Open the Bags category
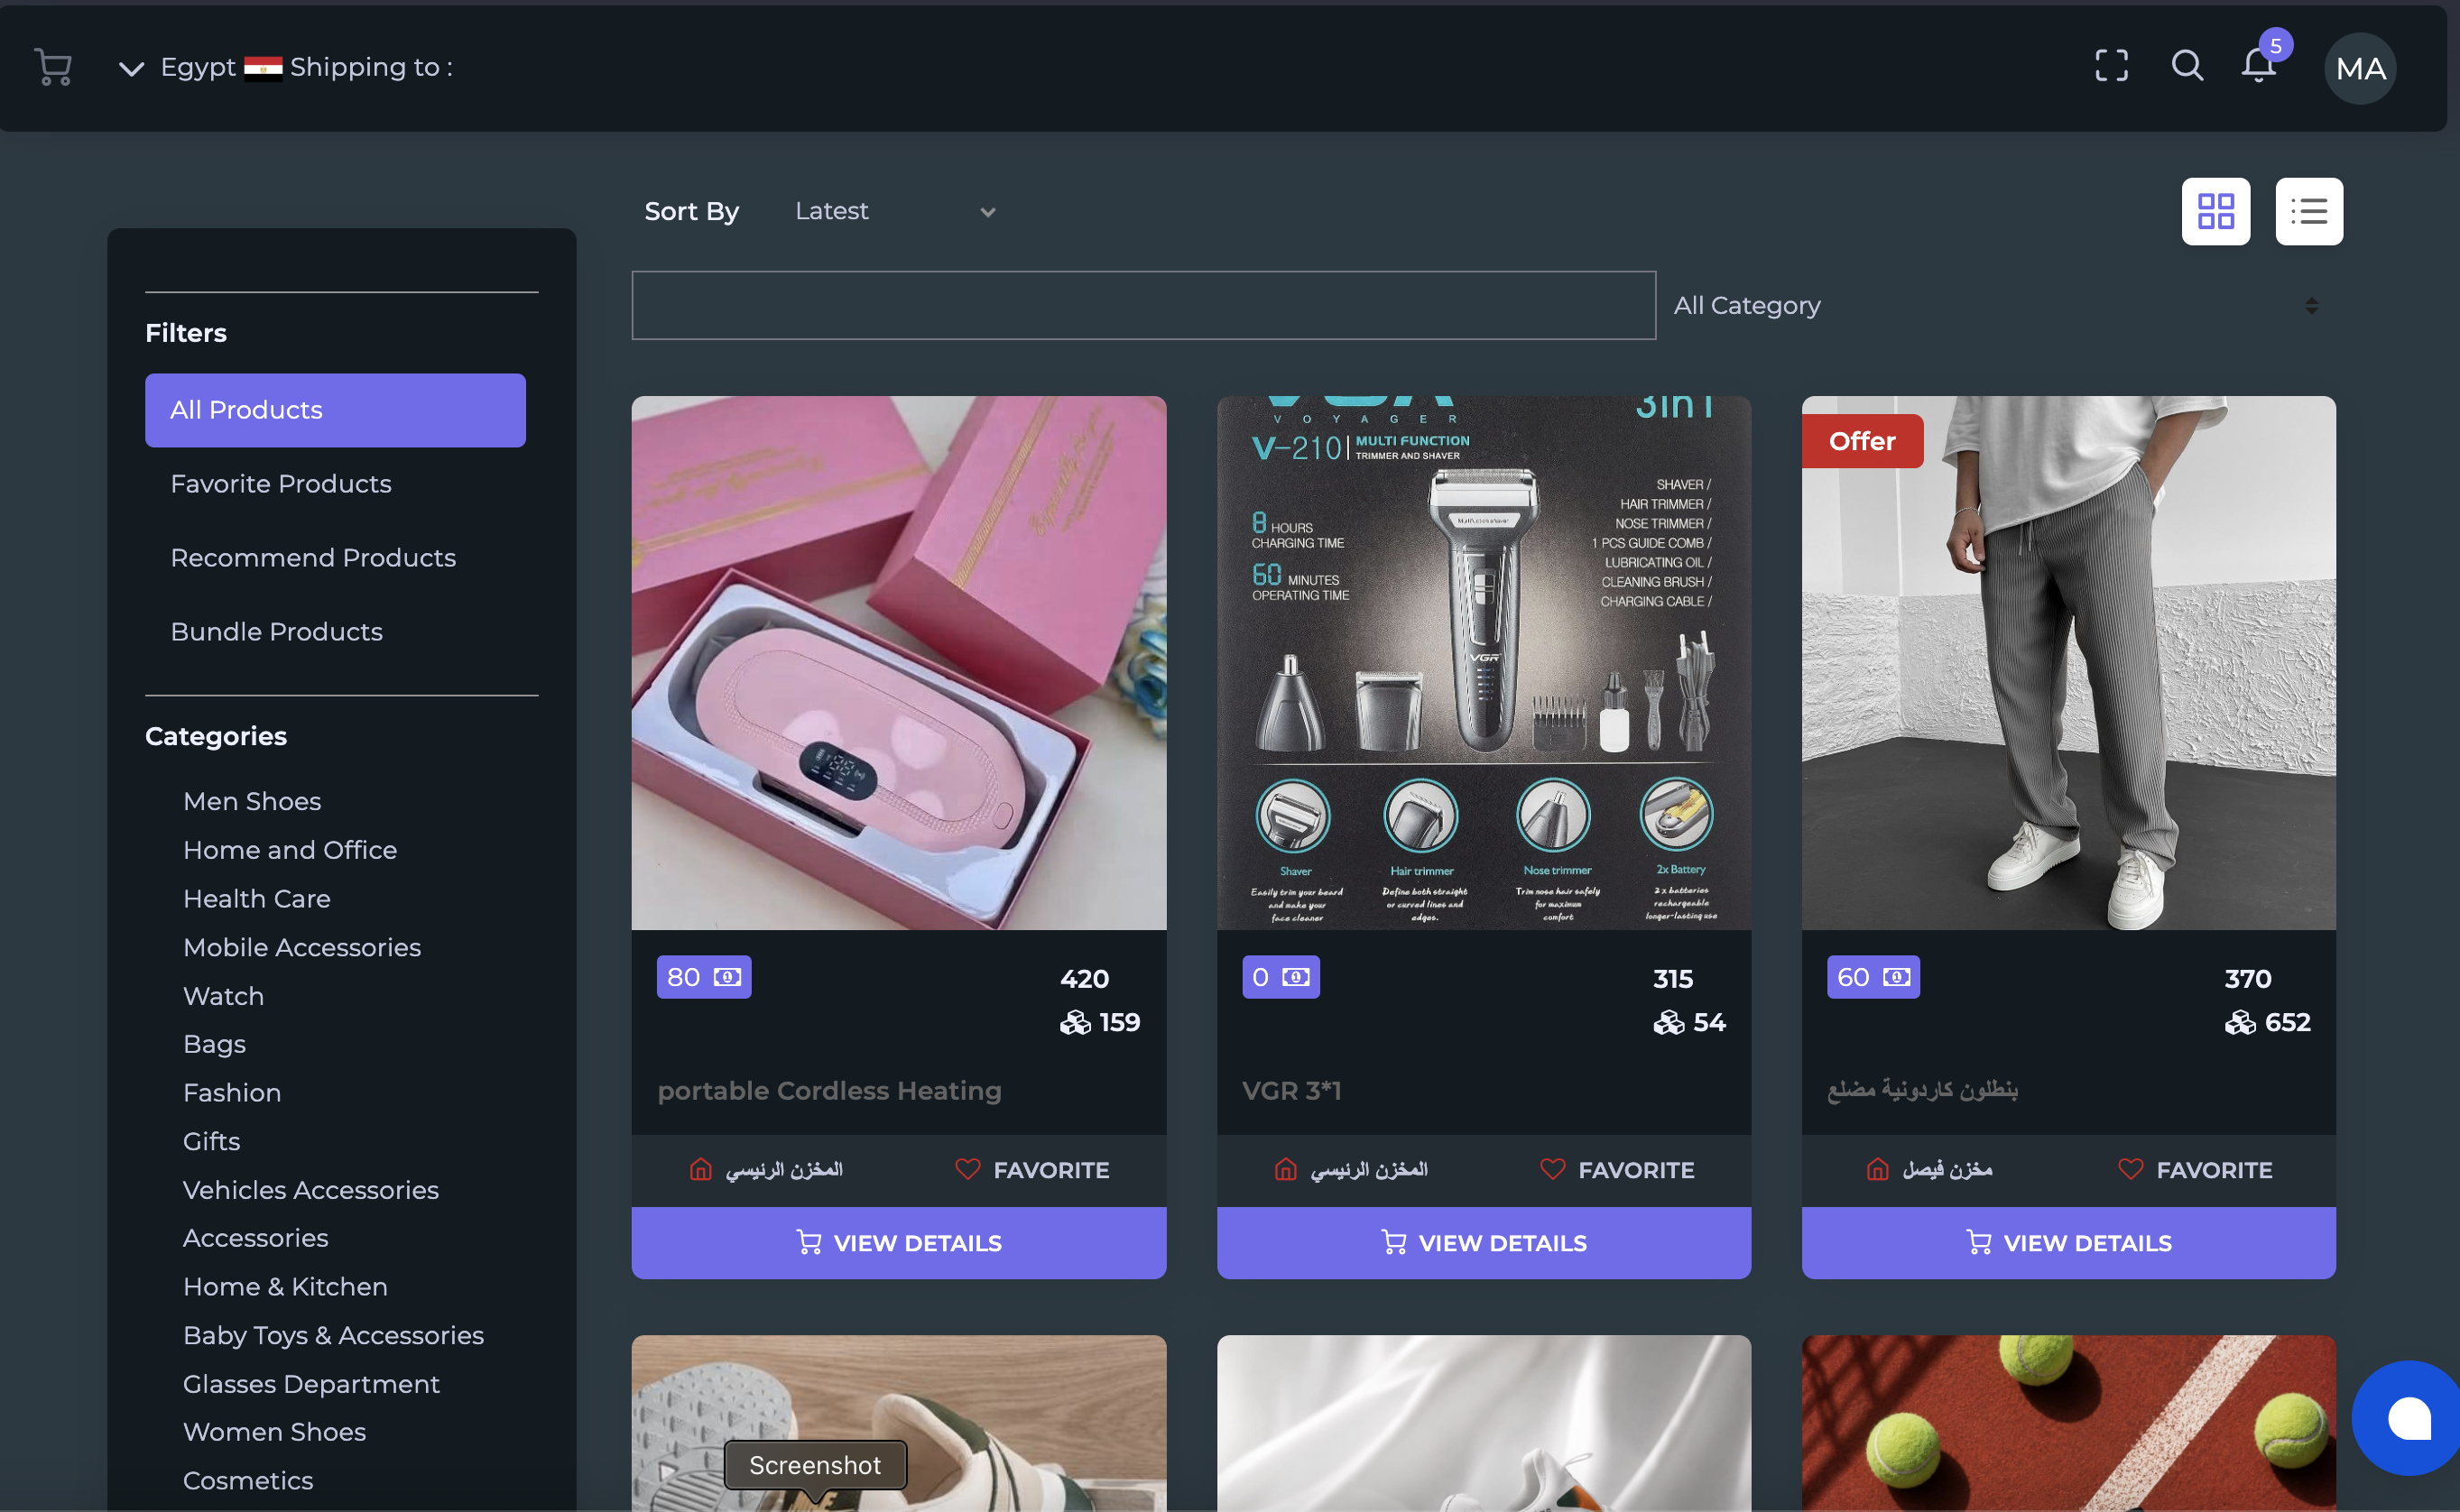 click(x=215, y=1044)
